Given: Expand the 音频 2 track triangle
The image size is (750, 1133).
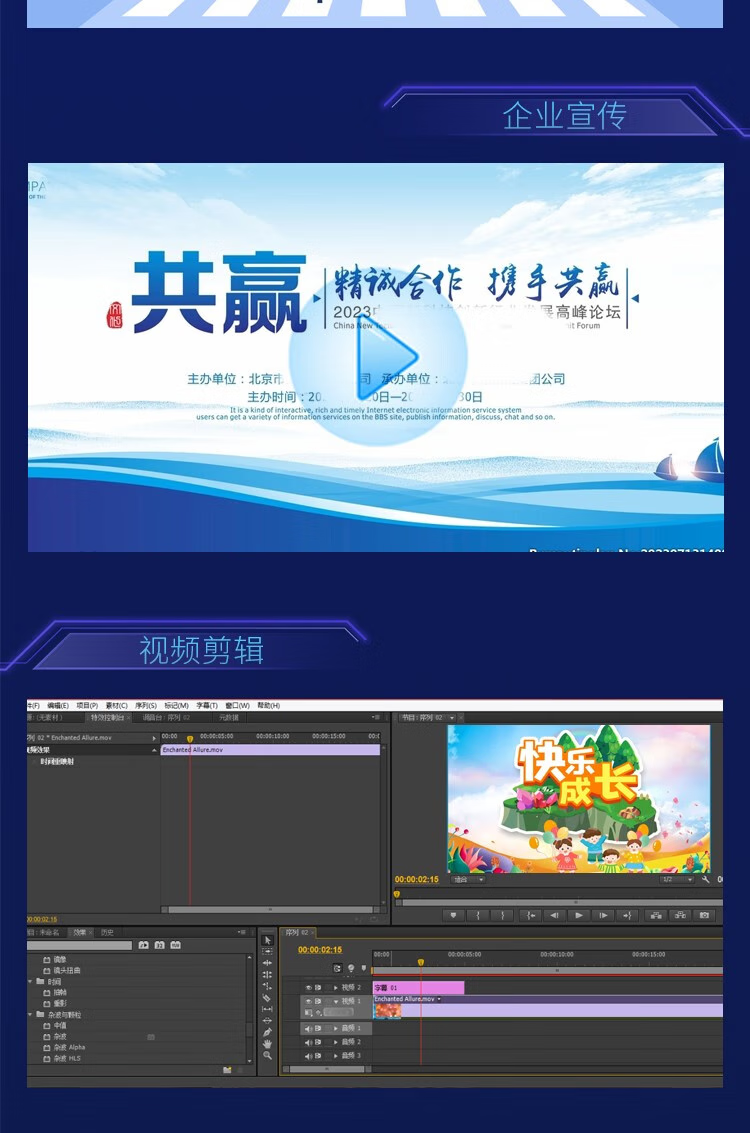Looking at the screenshot, I should click(x=336, y=1042).
